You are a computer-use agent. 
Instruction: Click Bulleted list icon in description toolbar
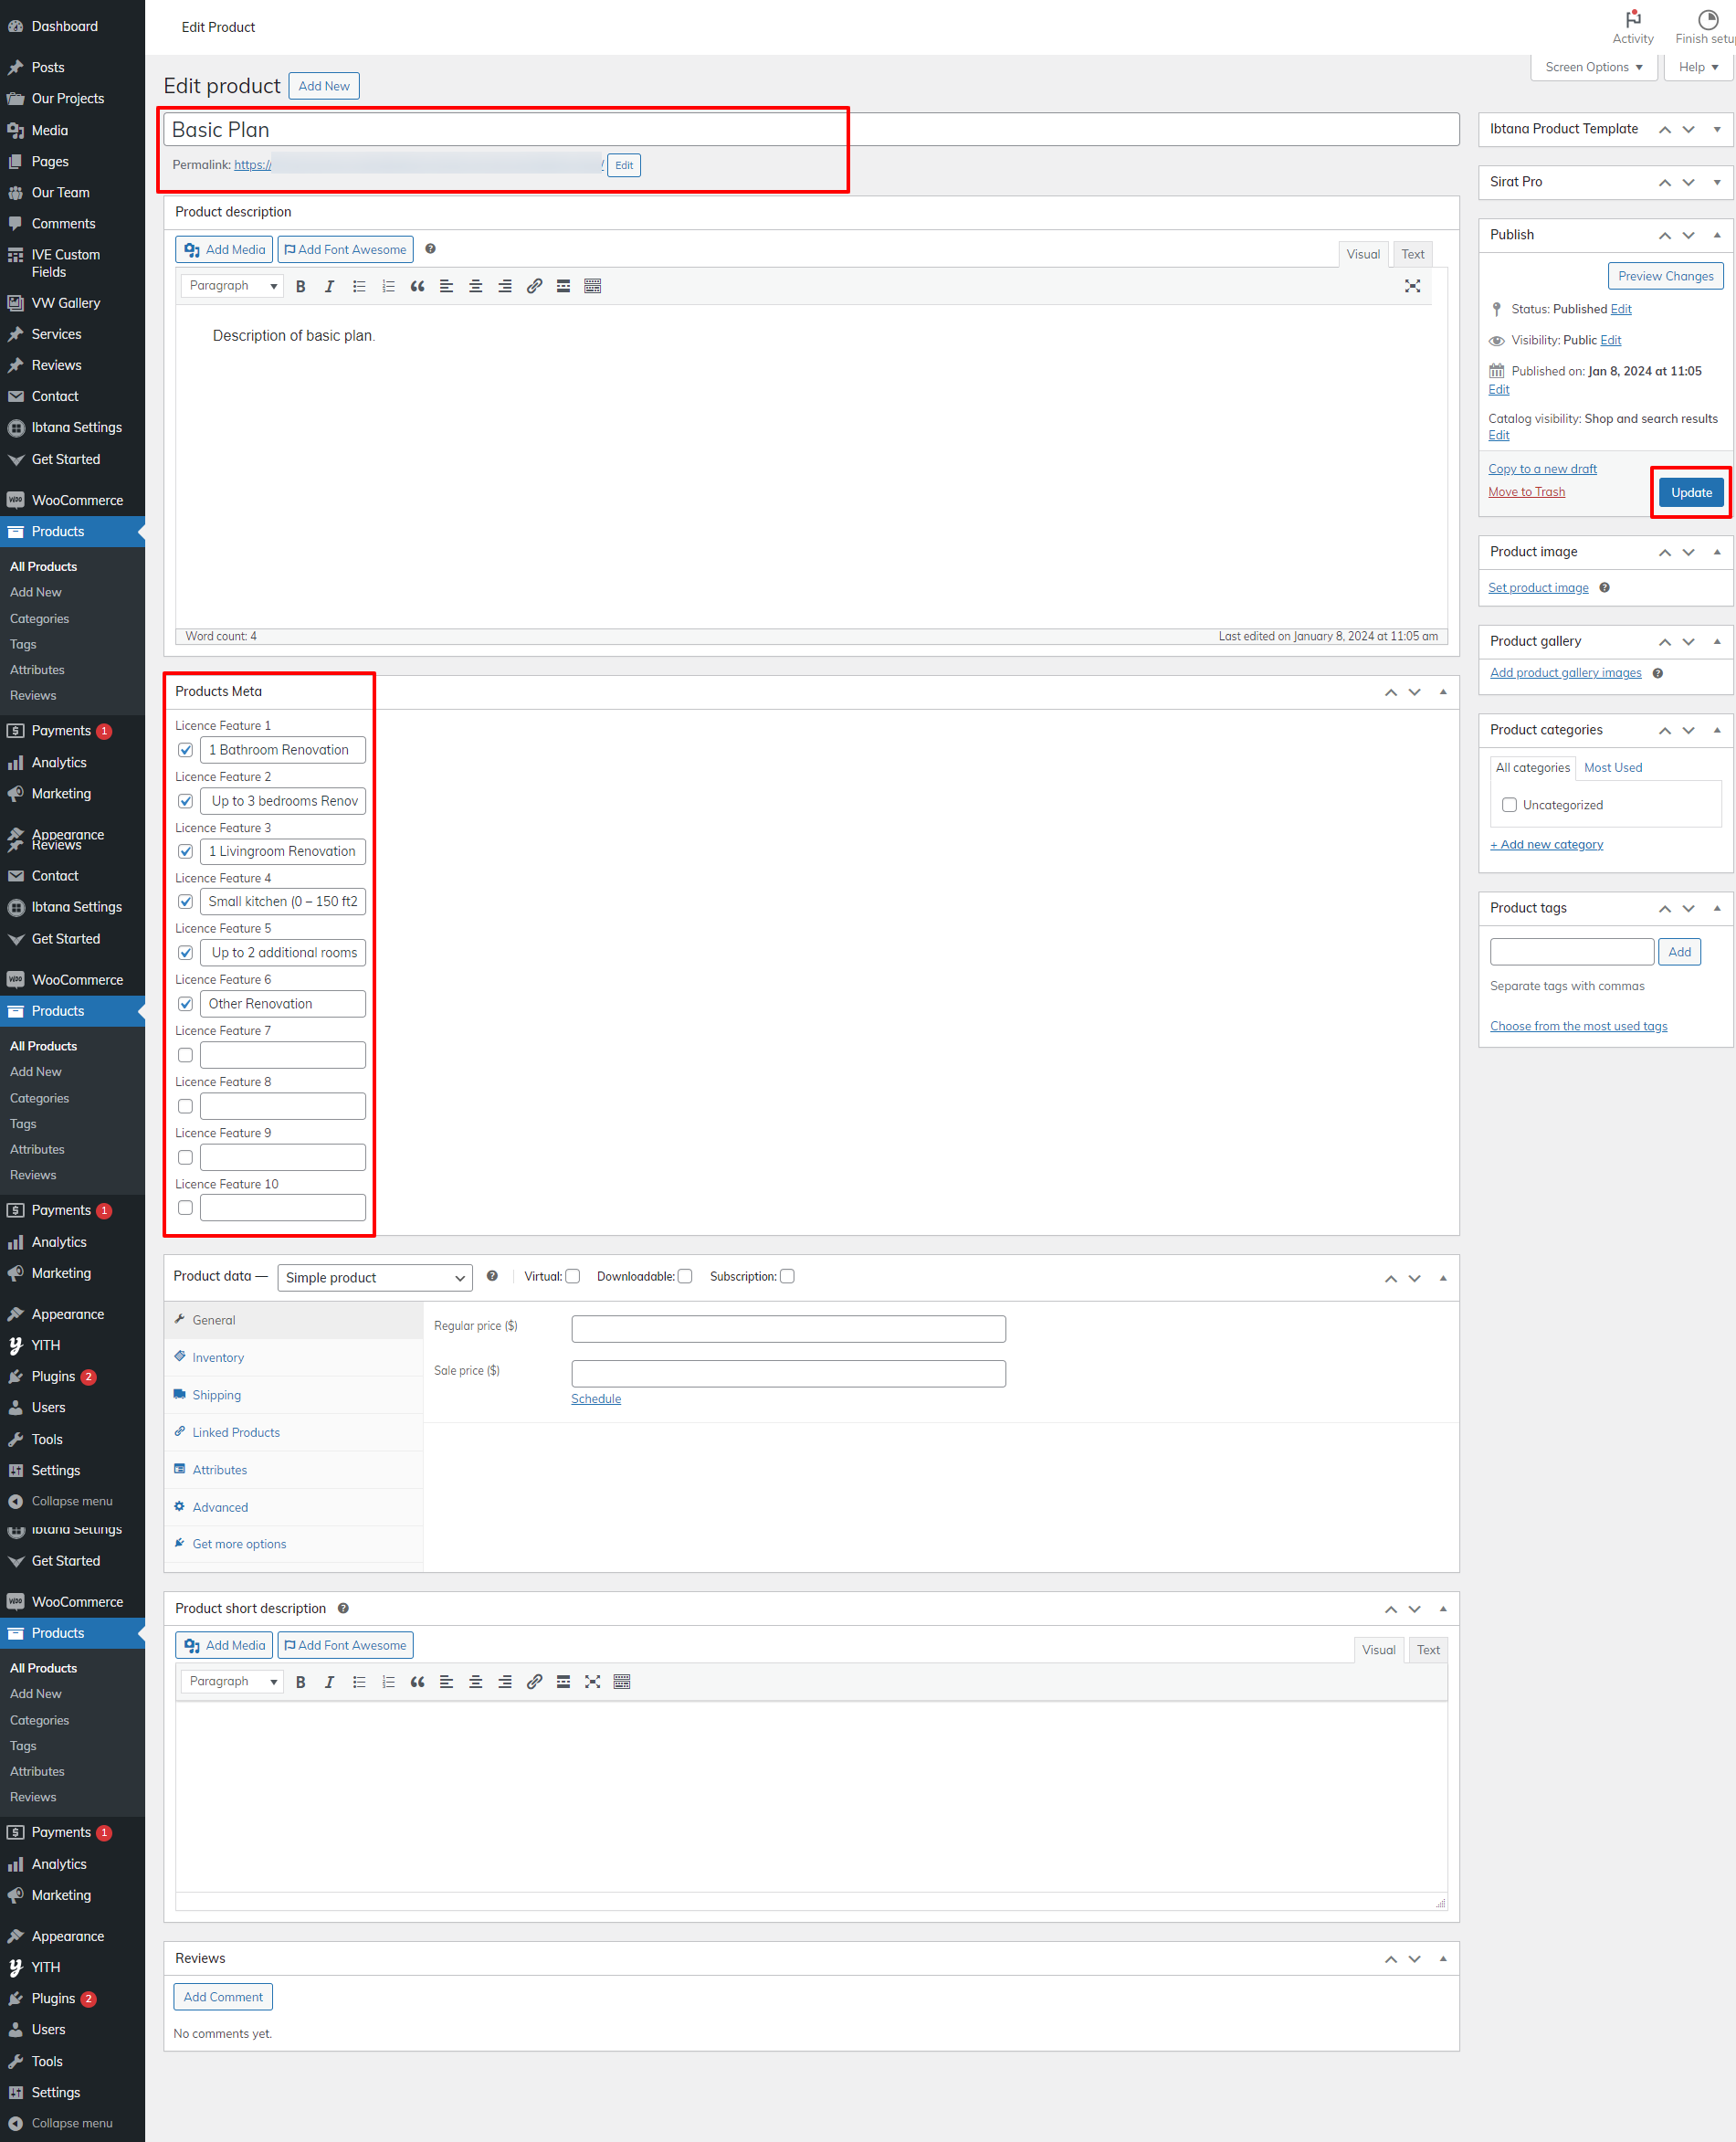[359, 286]
